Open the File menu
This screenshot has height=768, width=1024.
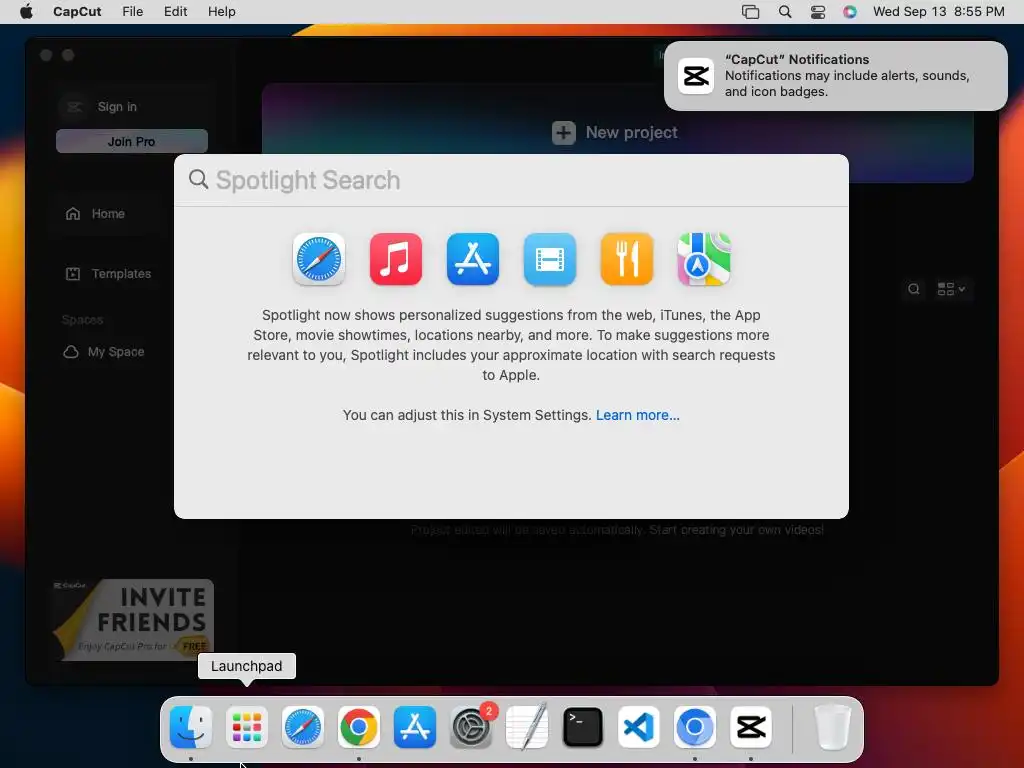(x=133, y=12)
